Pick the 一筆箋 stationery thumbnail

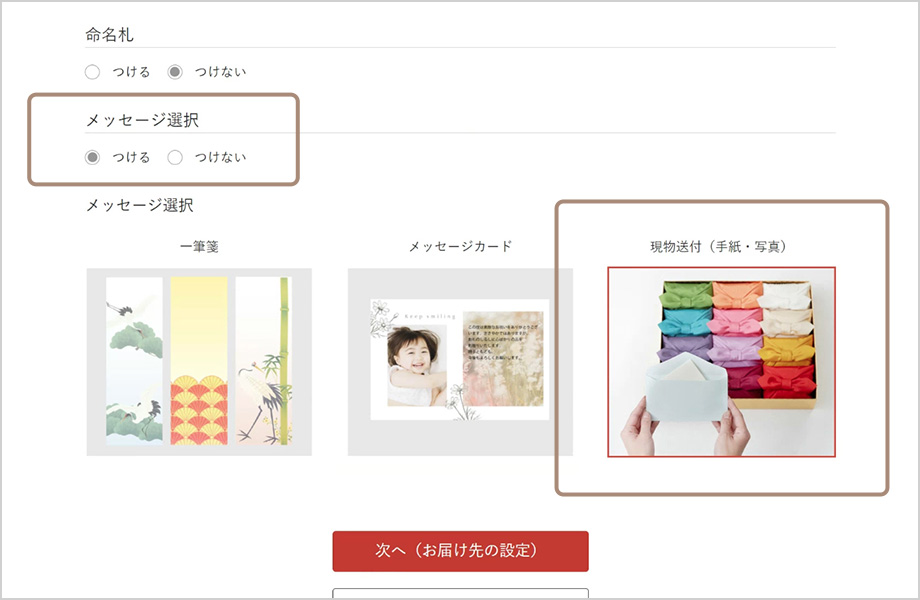pyautogui.click(x=199, y=362)
